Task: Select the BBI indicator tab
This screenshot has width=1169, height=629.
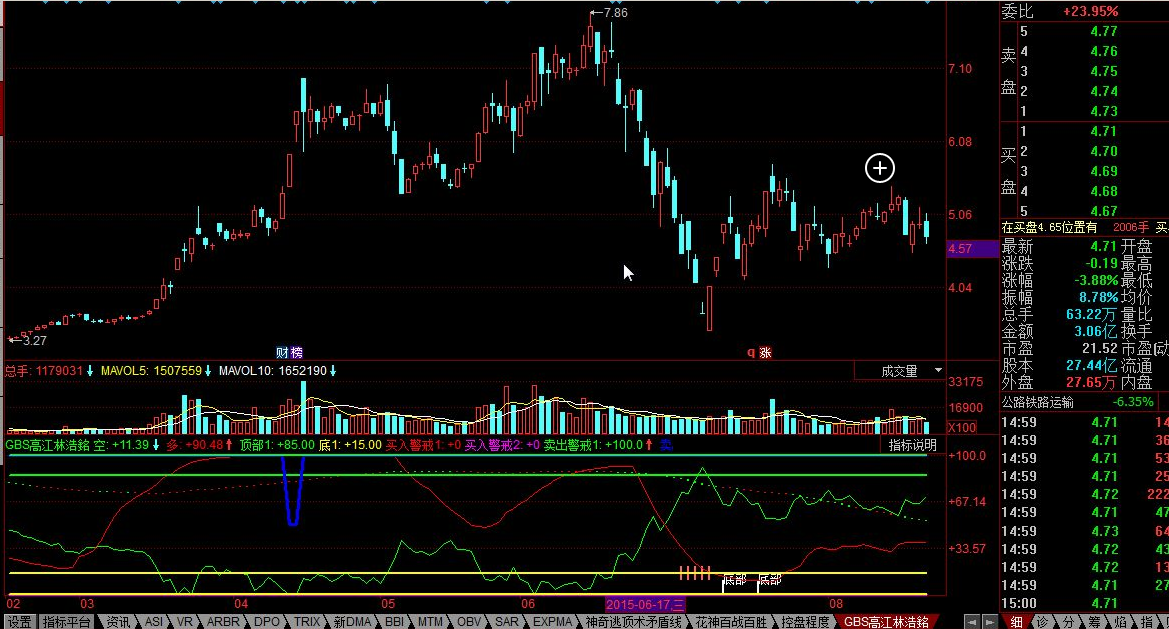Action: [394, 622]
